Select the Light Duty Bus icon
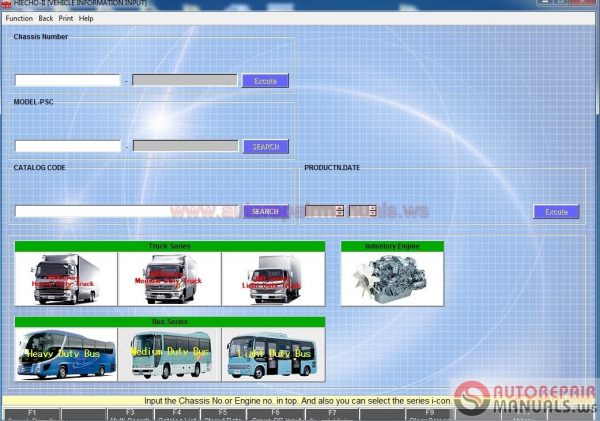Viewport: 600px width, 421px height. [274, 354]
